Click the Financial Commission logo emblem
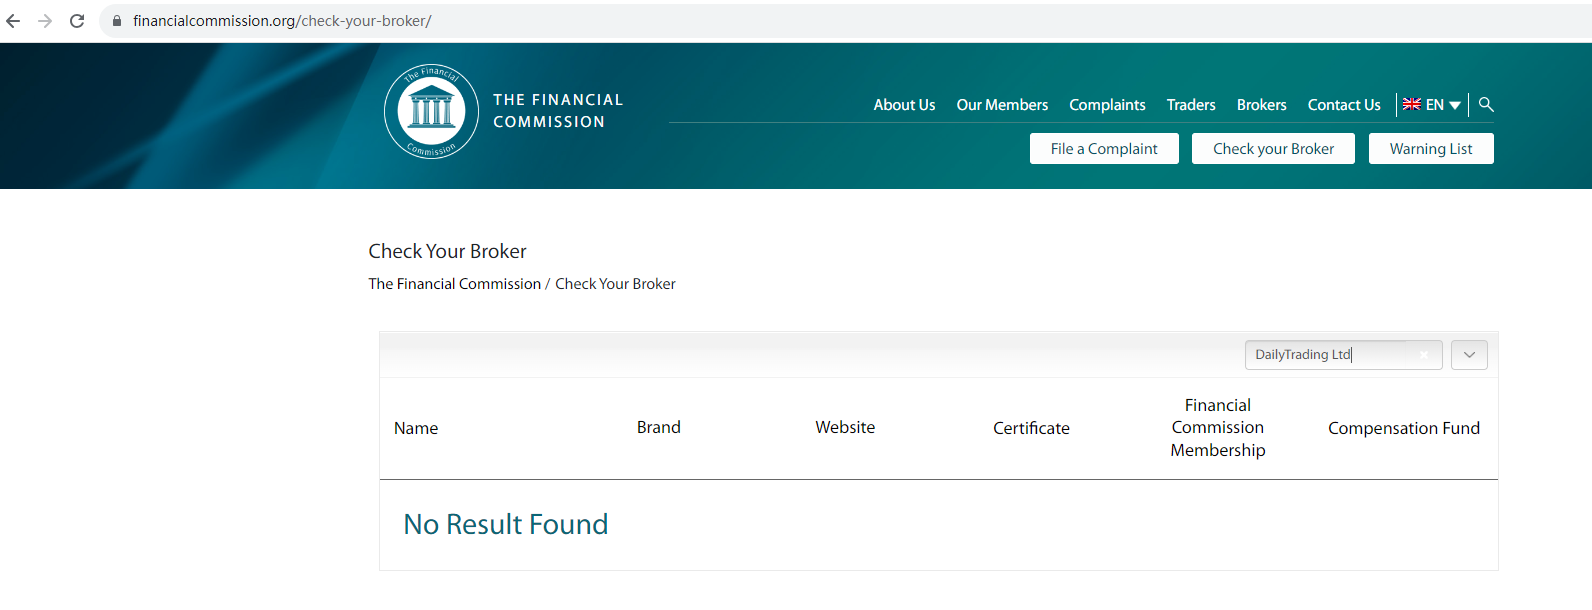 pos(431,111)
